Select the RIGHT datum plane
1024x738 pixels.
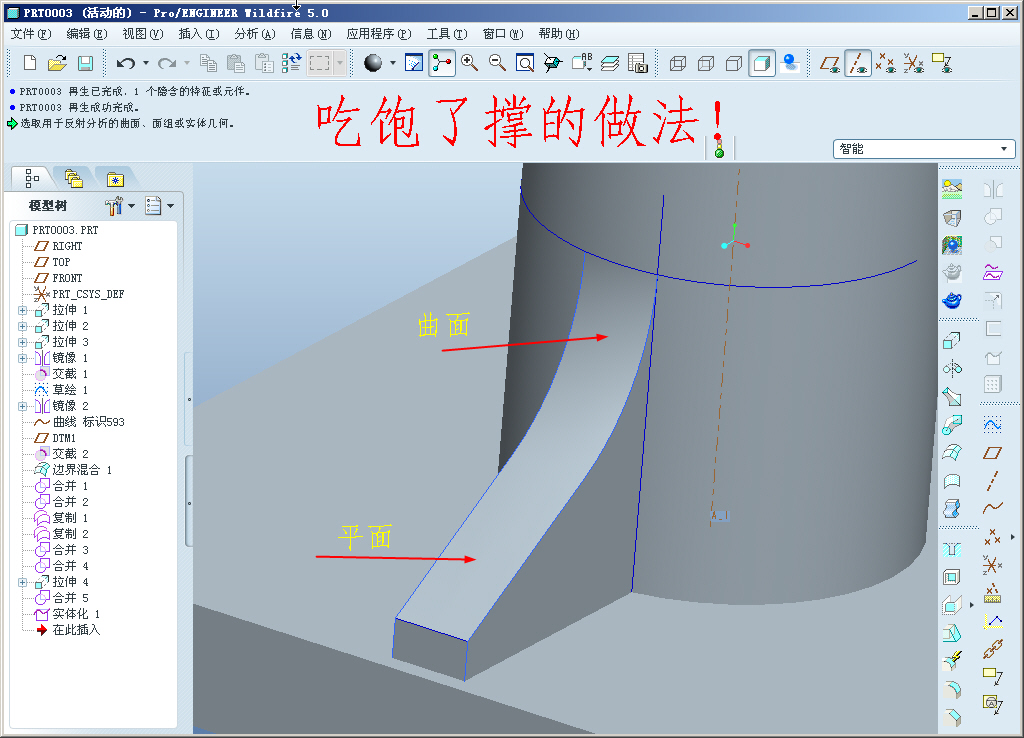59,246
